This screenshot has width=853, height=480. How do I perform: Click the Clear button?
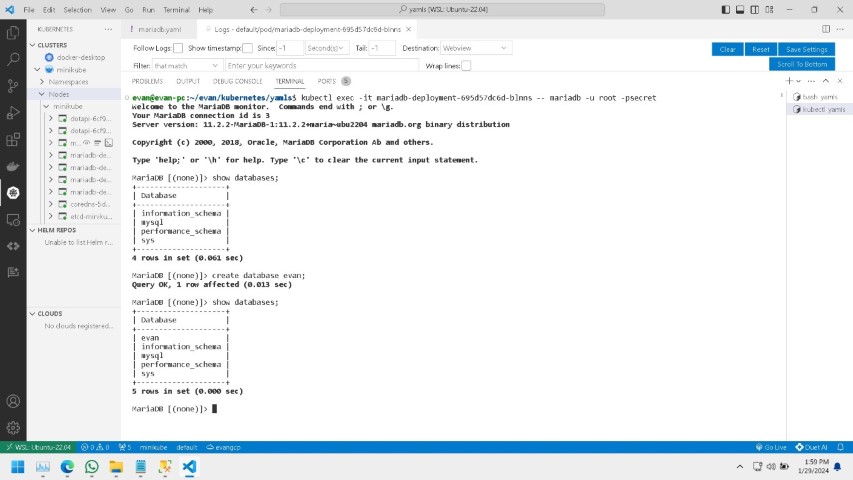pyautogui.click(x=727, y=49)
